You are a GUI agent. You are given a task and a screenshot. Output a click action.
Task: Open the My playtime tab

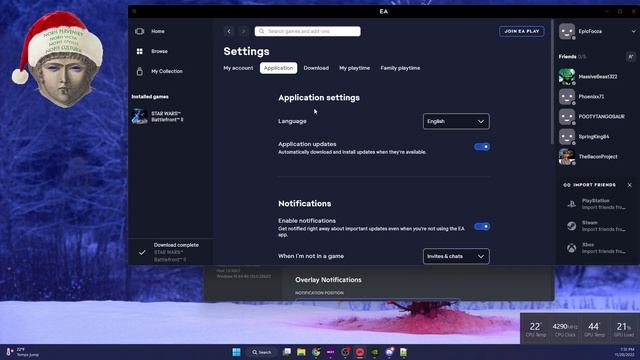[354, 68]
